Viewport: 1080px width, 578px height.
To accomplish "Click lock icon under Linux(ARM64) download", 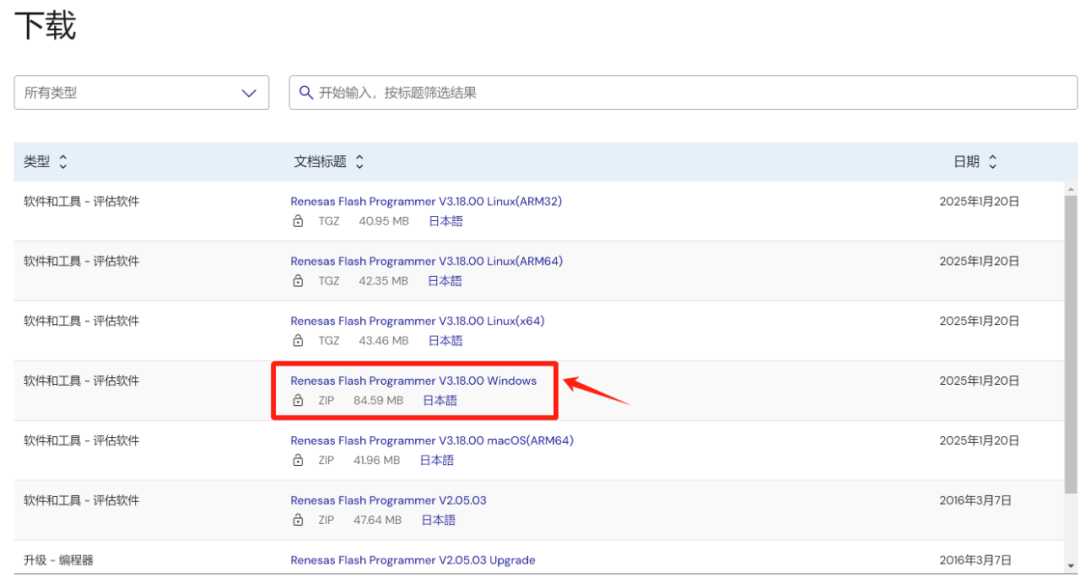I will coord(298,281).
